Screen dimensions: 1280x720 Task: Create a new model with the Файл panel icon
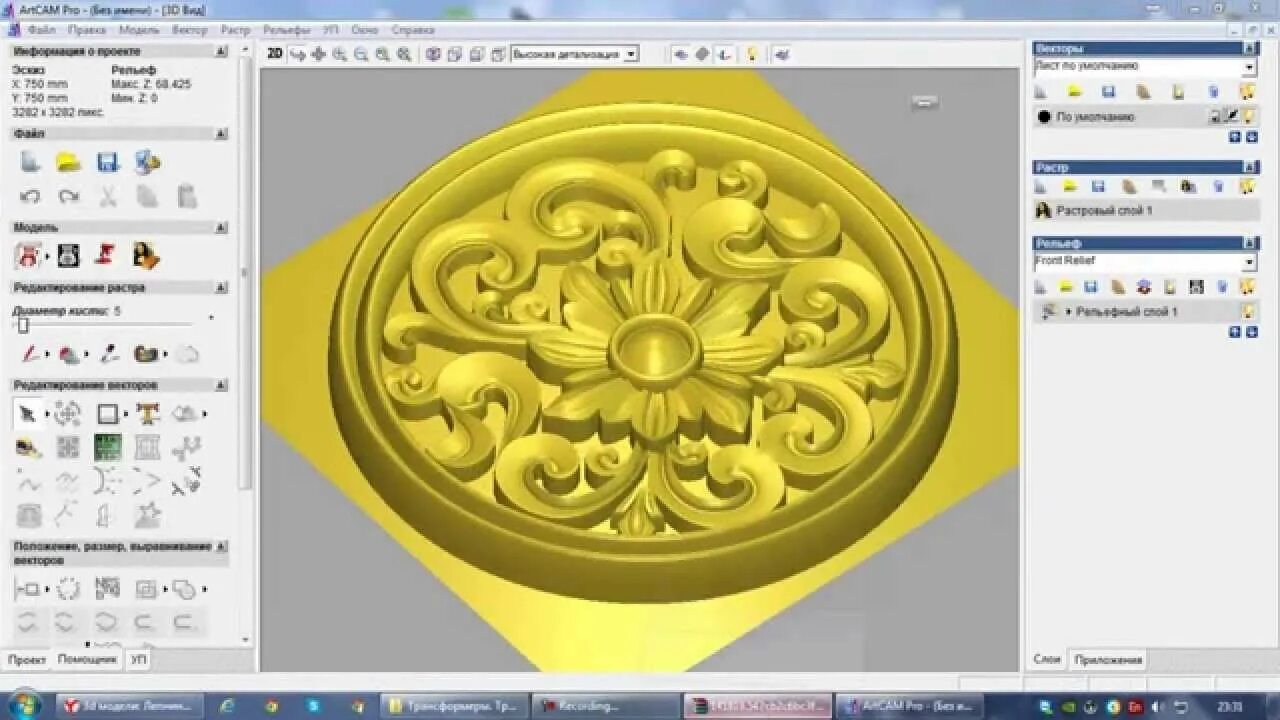click(x=31, y=162)
